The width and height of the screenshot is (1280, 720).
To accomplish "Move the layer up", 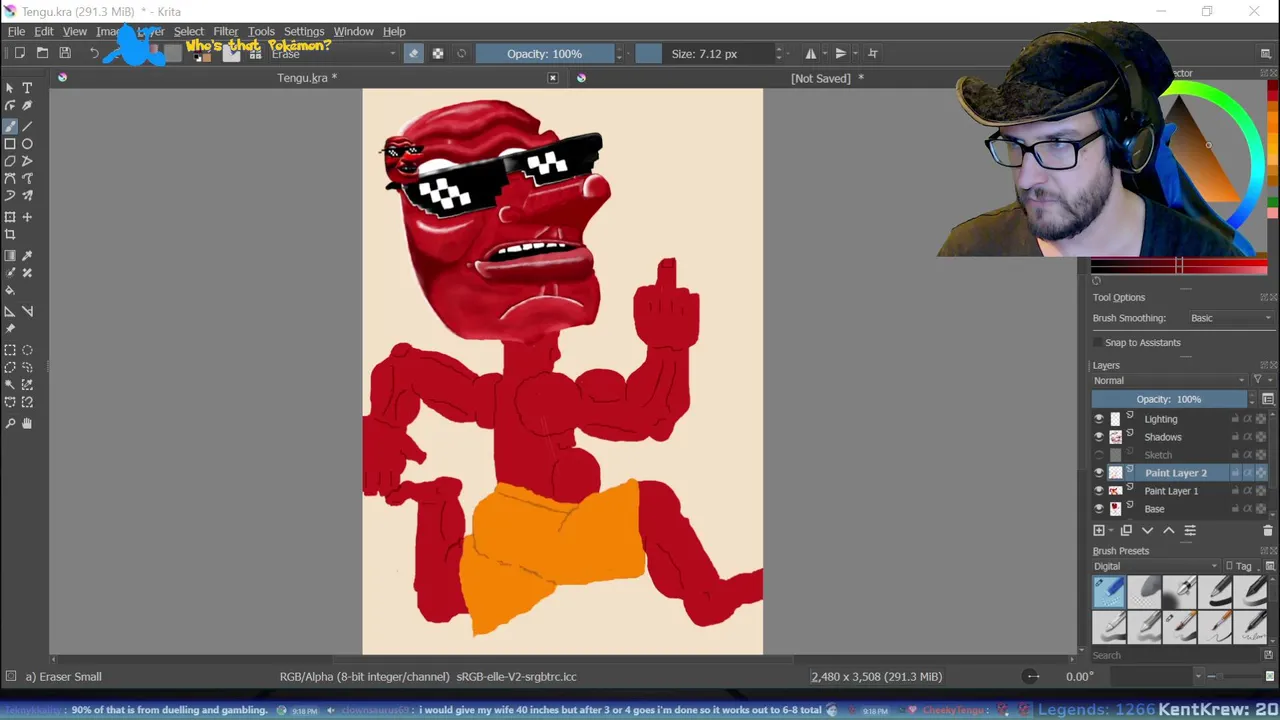I will click(1168, 530).
